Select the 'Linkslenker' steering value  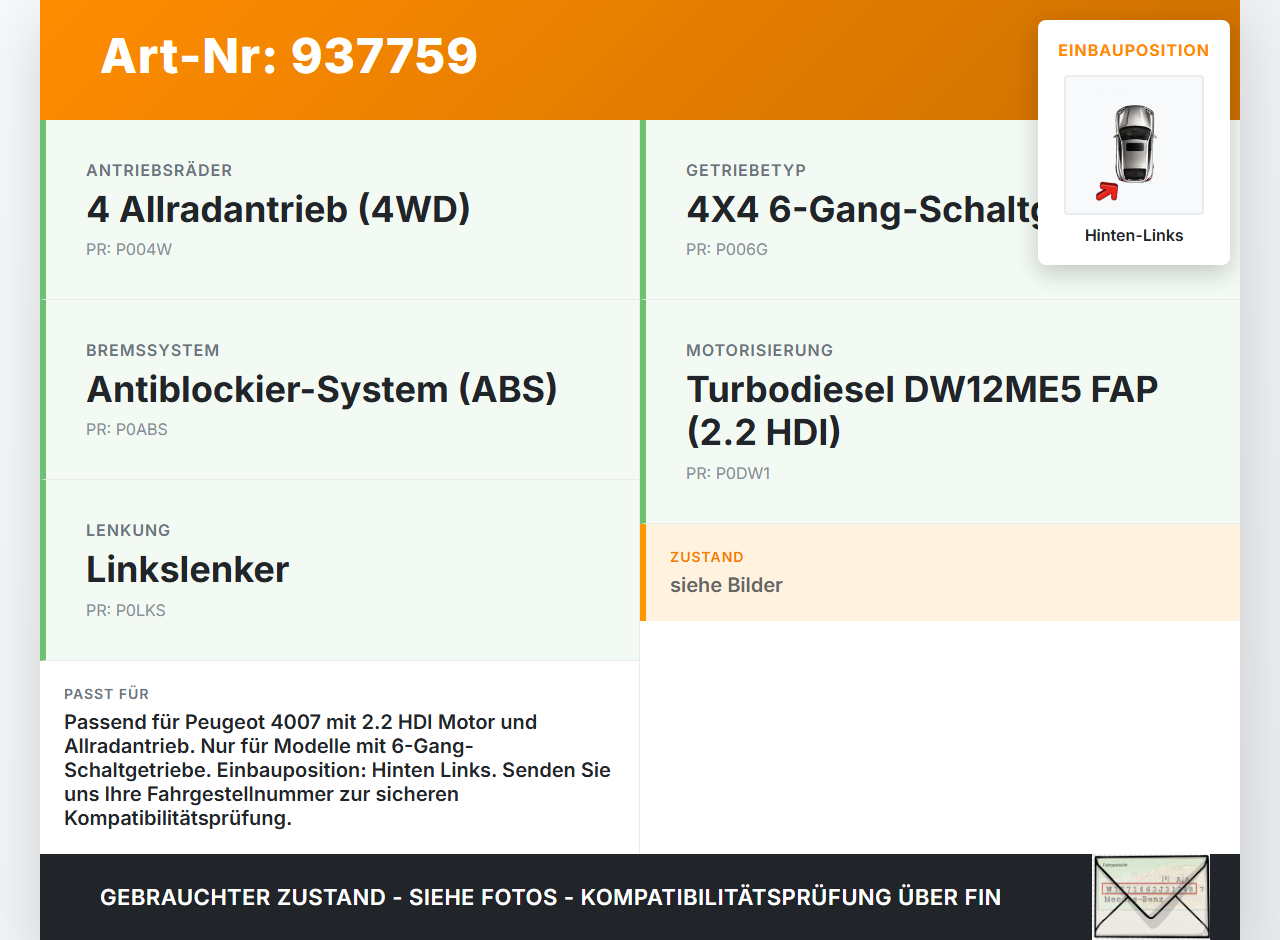188,569
